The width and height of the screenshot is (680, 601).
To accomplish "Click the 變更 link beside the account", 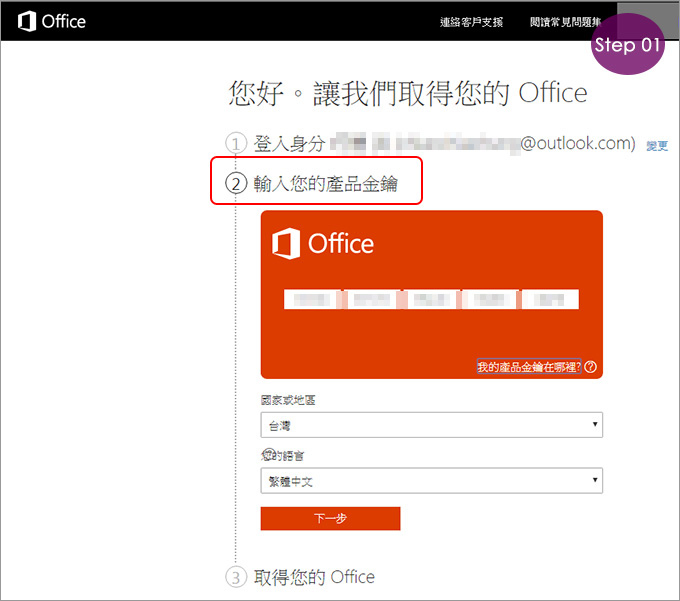I will click(x=657, y=146).
